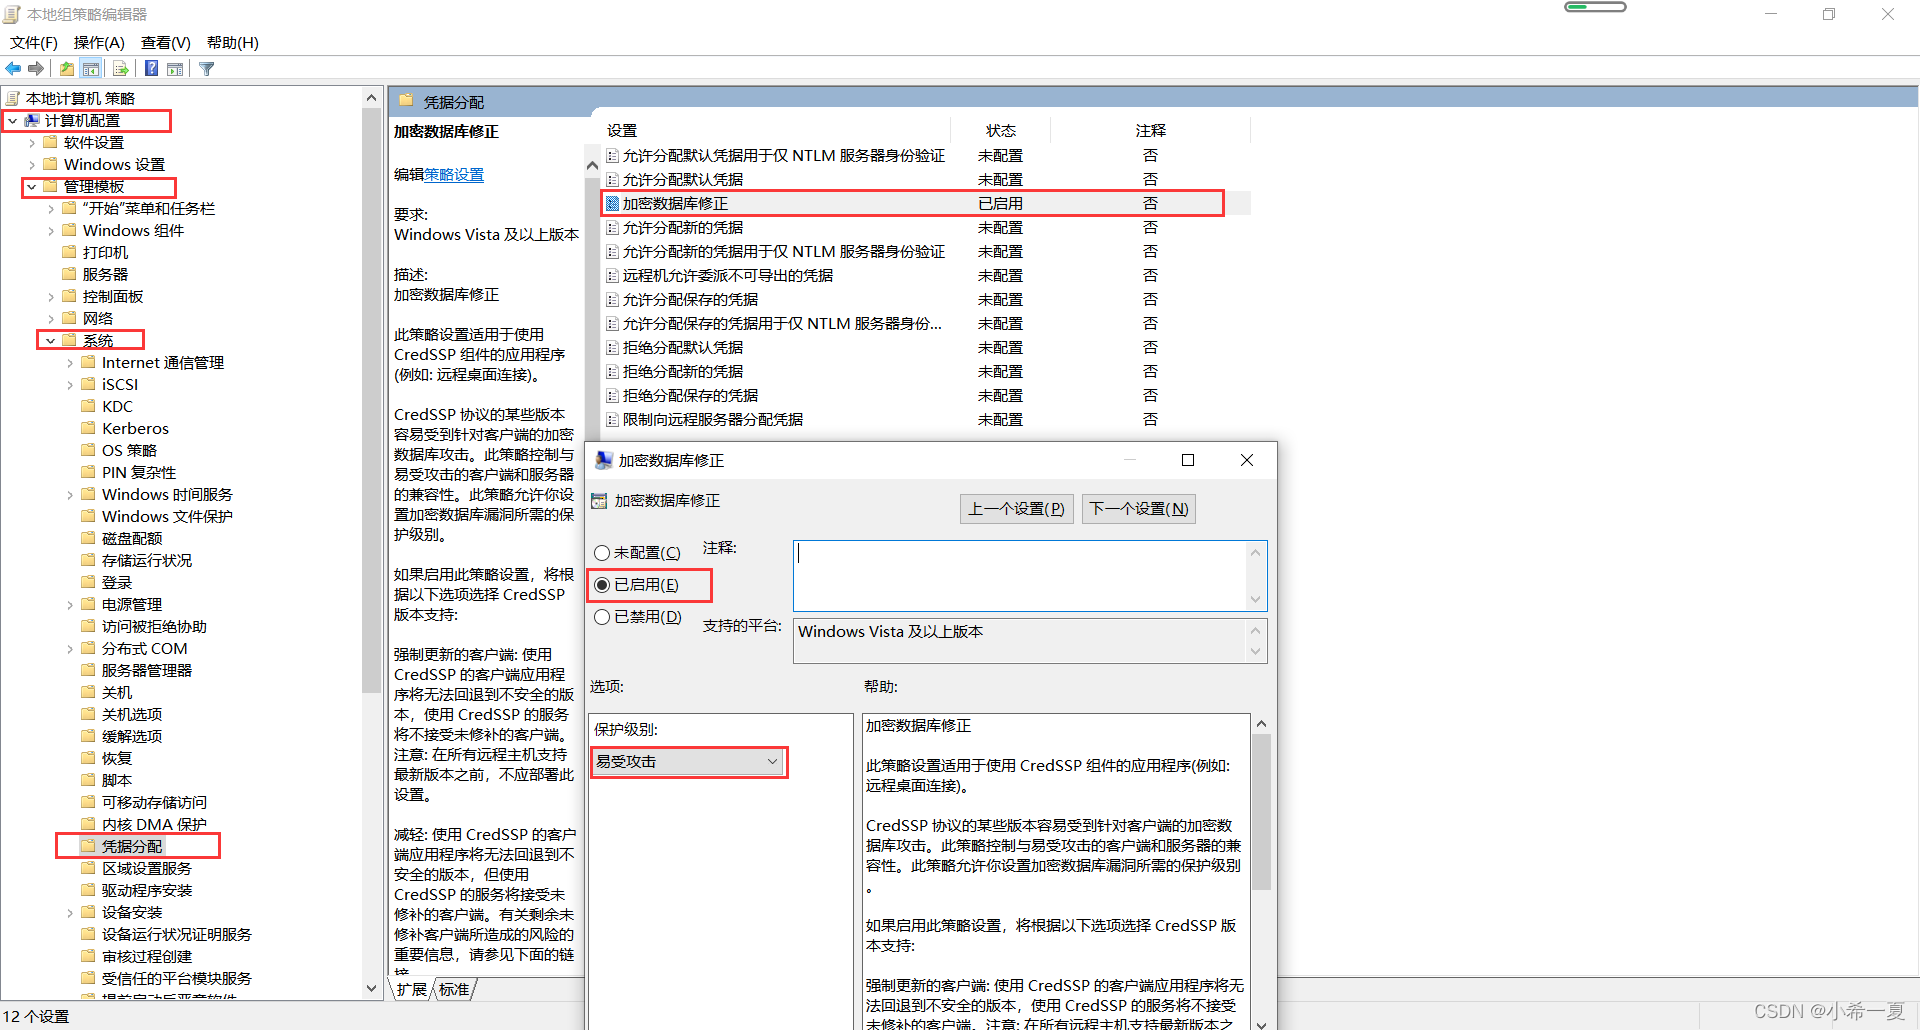Expand the 软件设置 tree node
The height and width of the screenshot is (1030, 1920).
(x=31, y=143)
